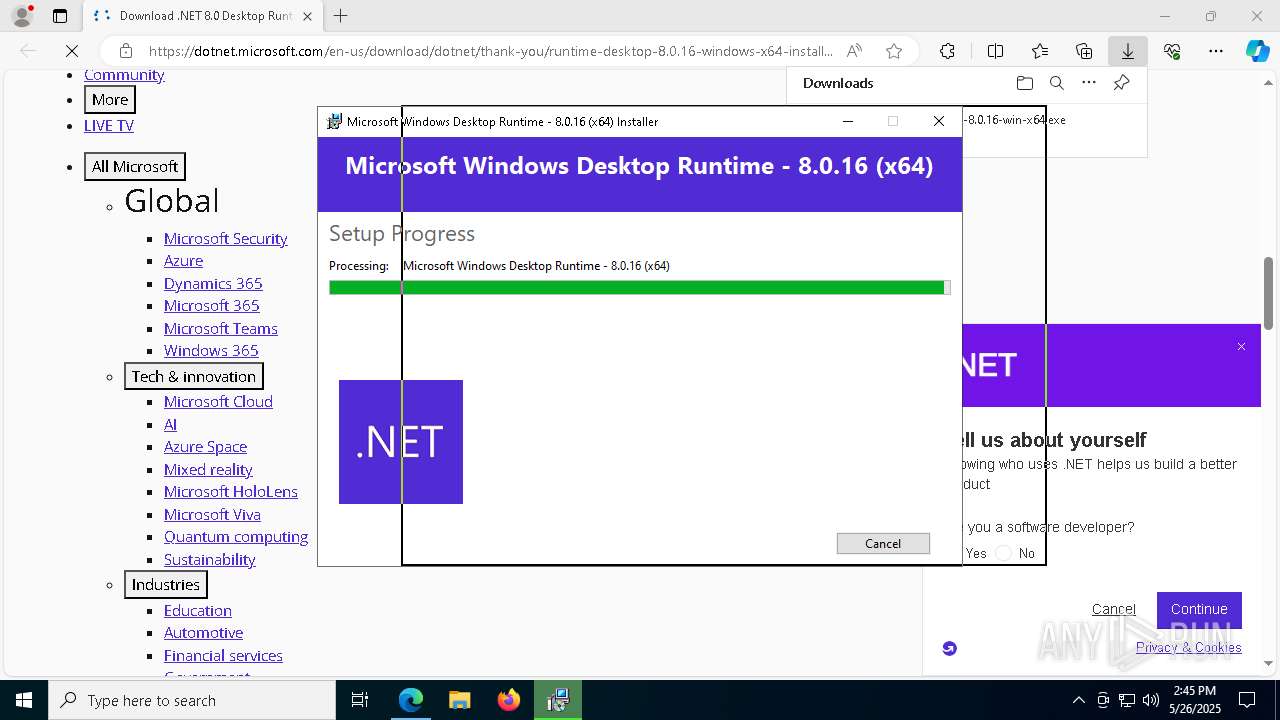Open the Microsoft Teams link
Image resolution: width=1280 pixels, height=720 pixels.
point(221,328)
